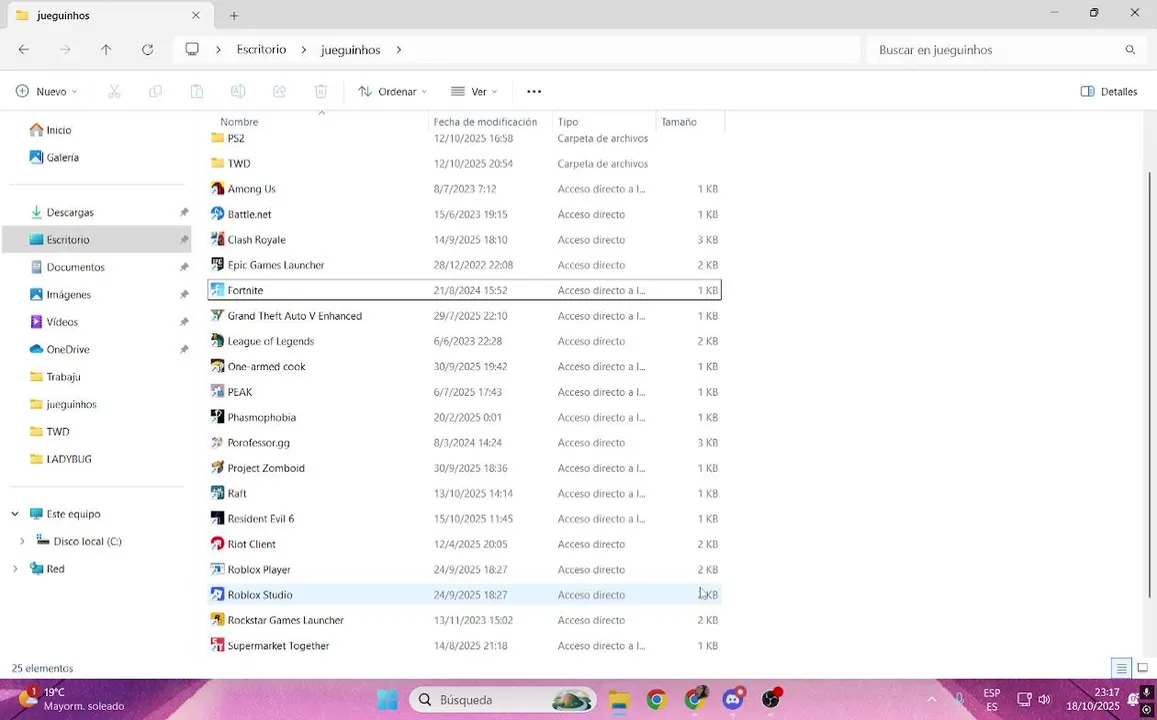Select the PEAK shortcut icon
Viewport: 1157px width, 720px height.
click(217, 392)
